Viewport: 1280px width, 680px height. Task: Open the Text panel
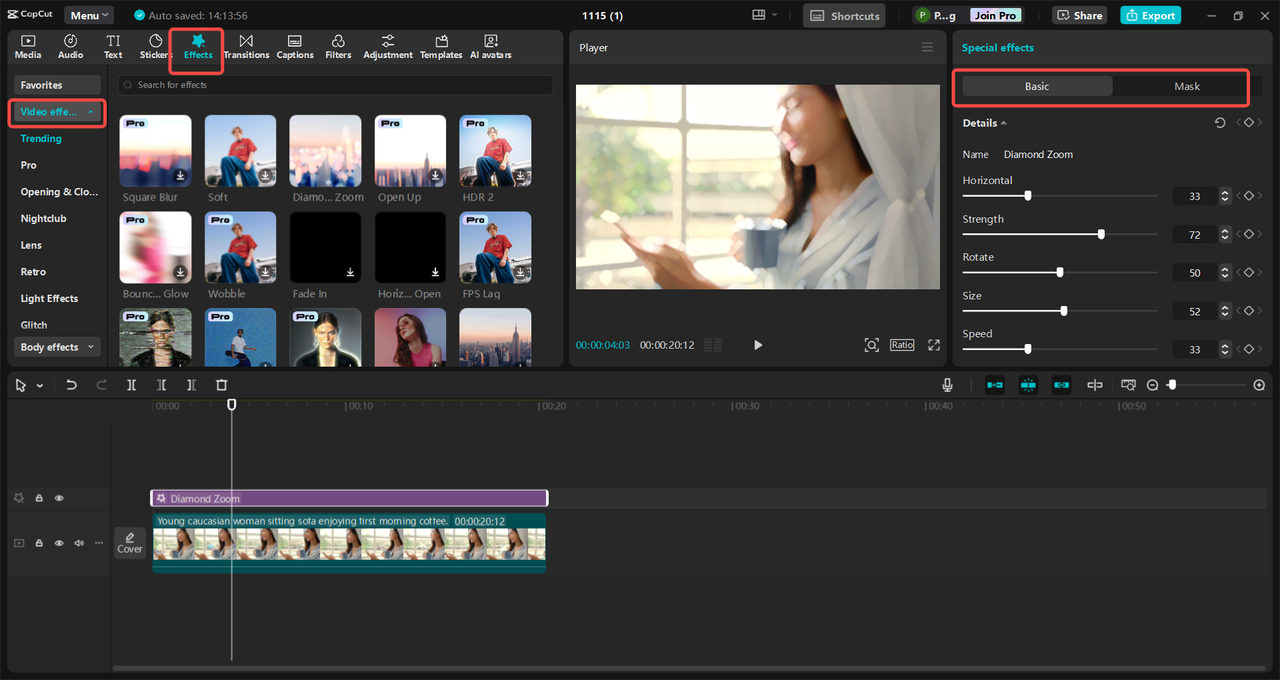click(113, 46)
